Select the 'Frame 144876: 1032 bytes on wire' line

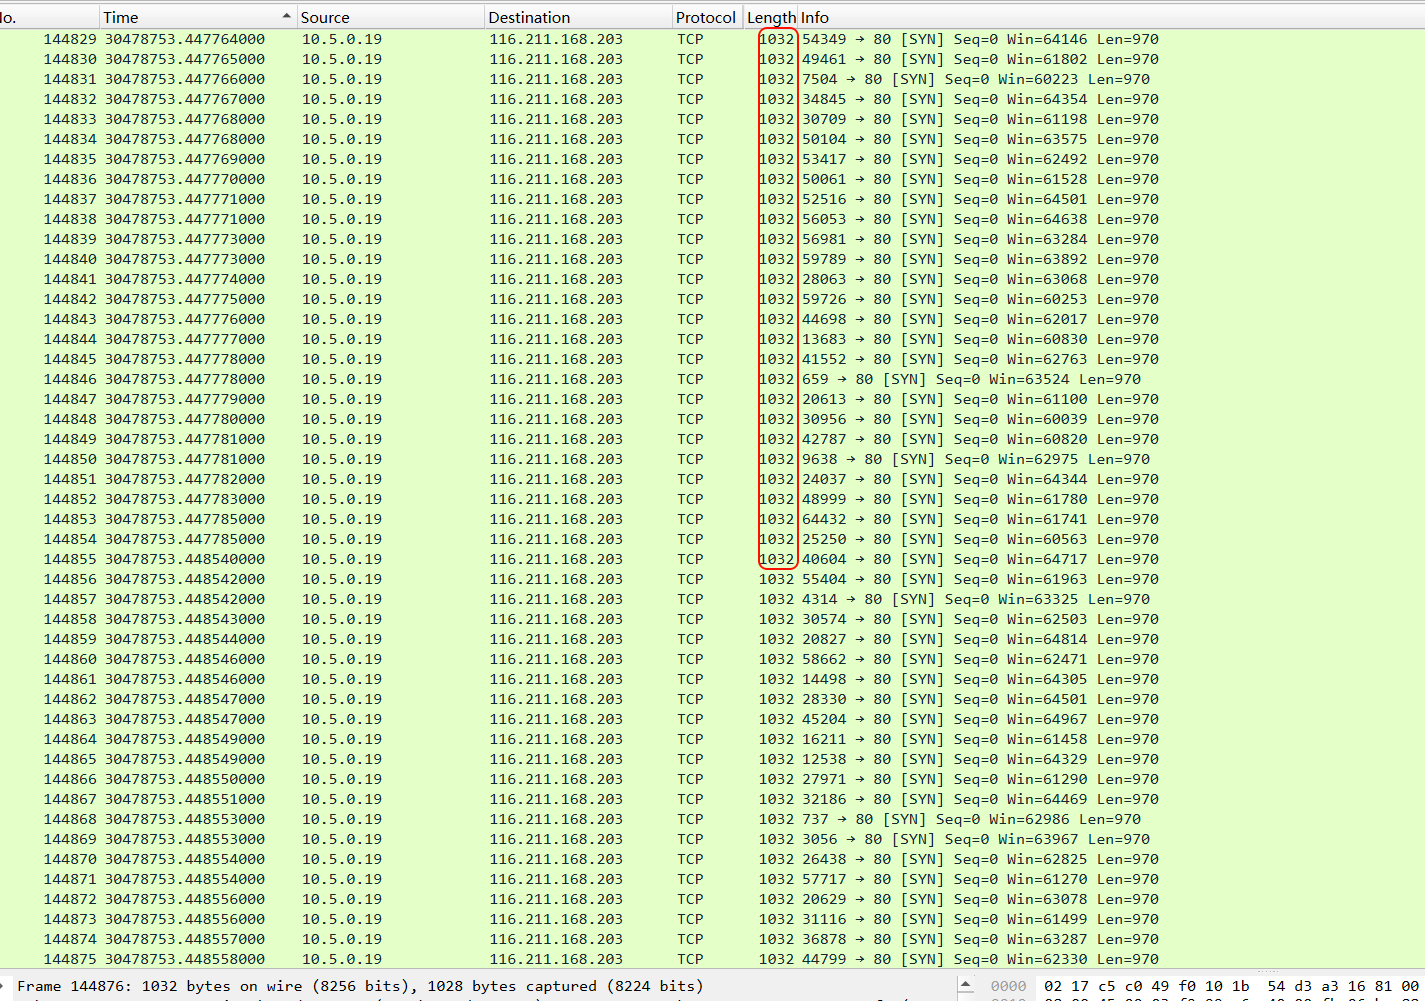[360, 986]
